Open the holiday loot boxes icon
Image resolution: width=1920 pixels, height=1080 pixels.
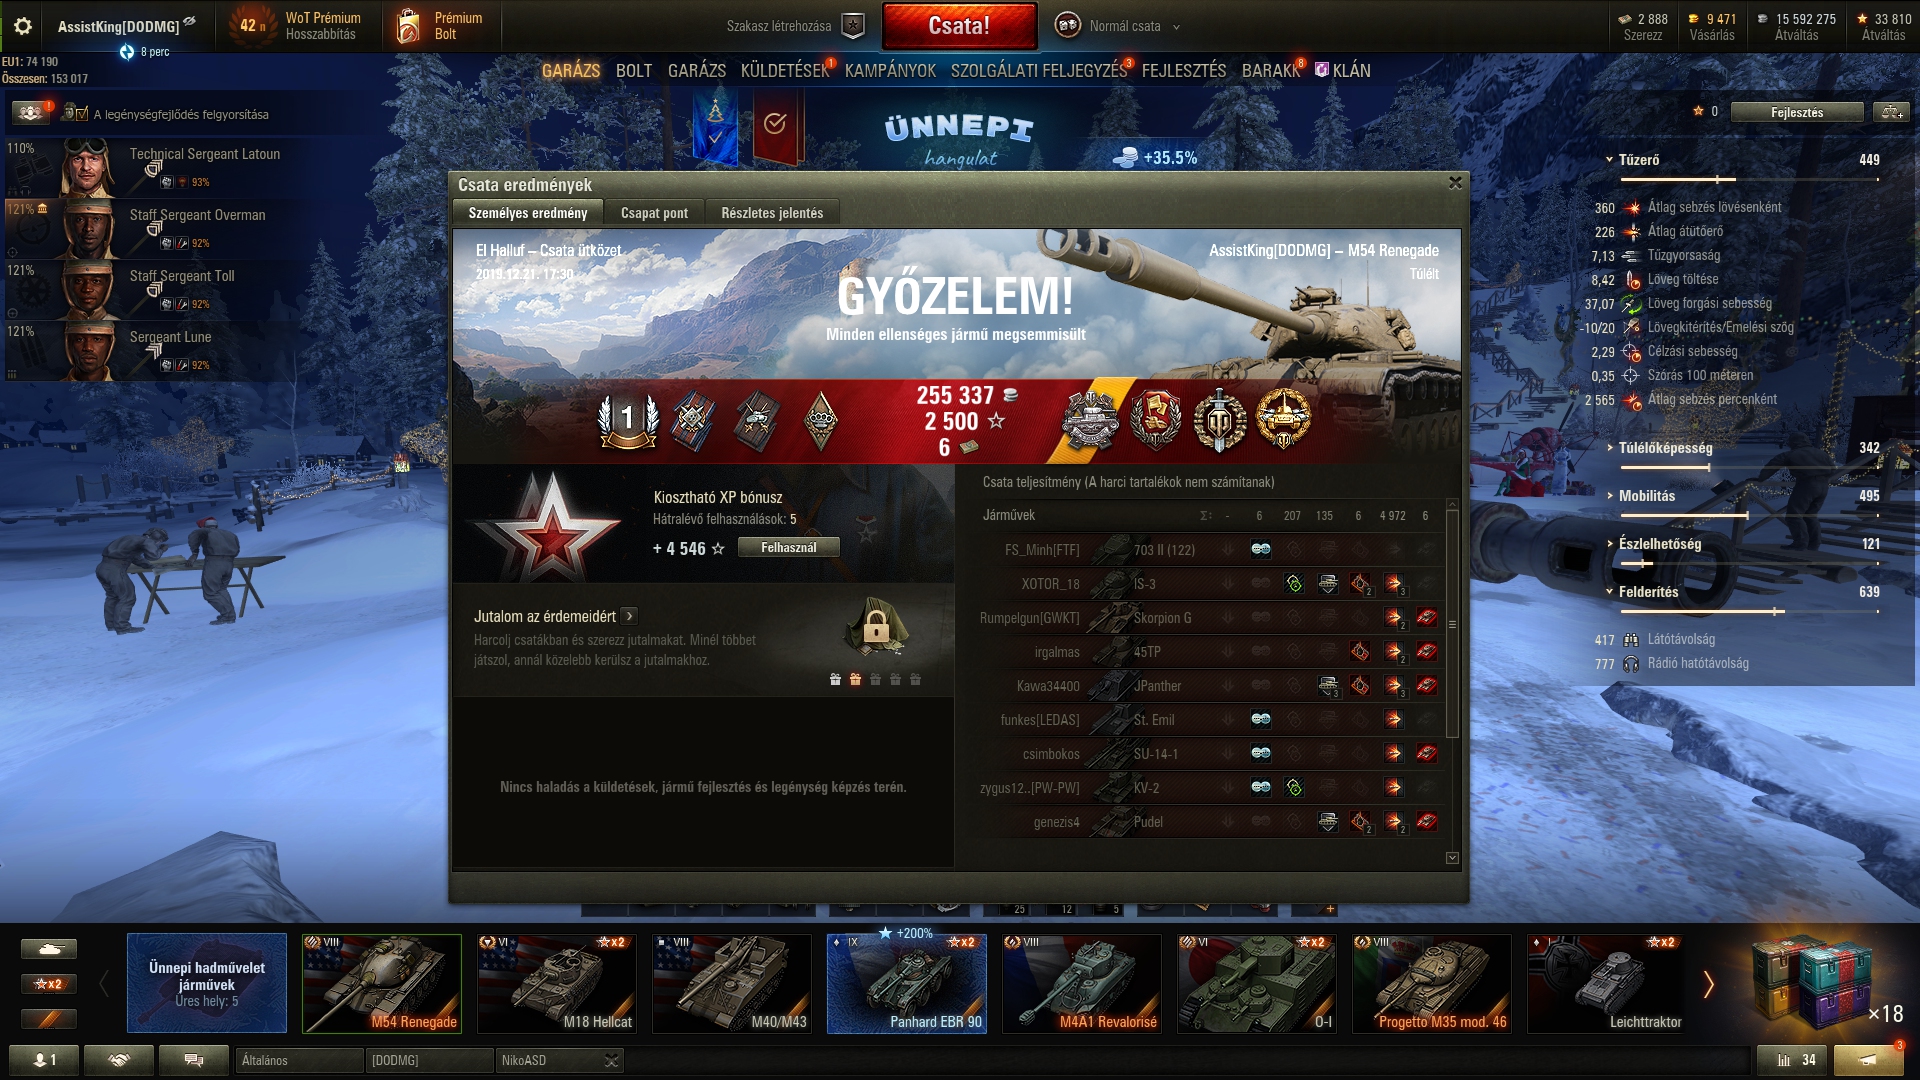[1814, 984]
